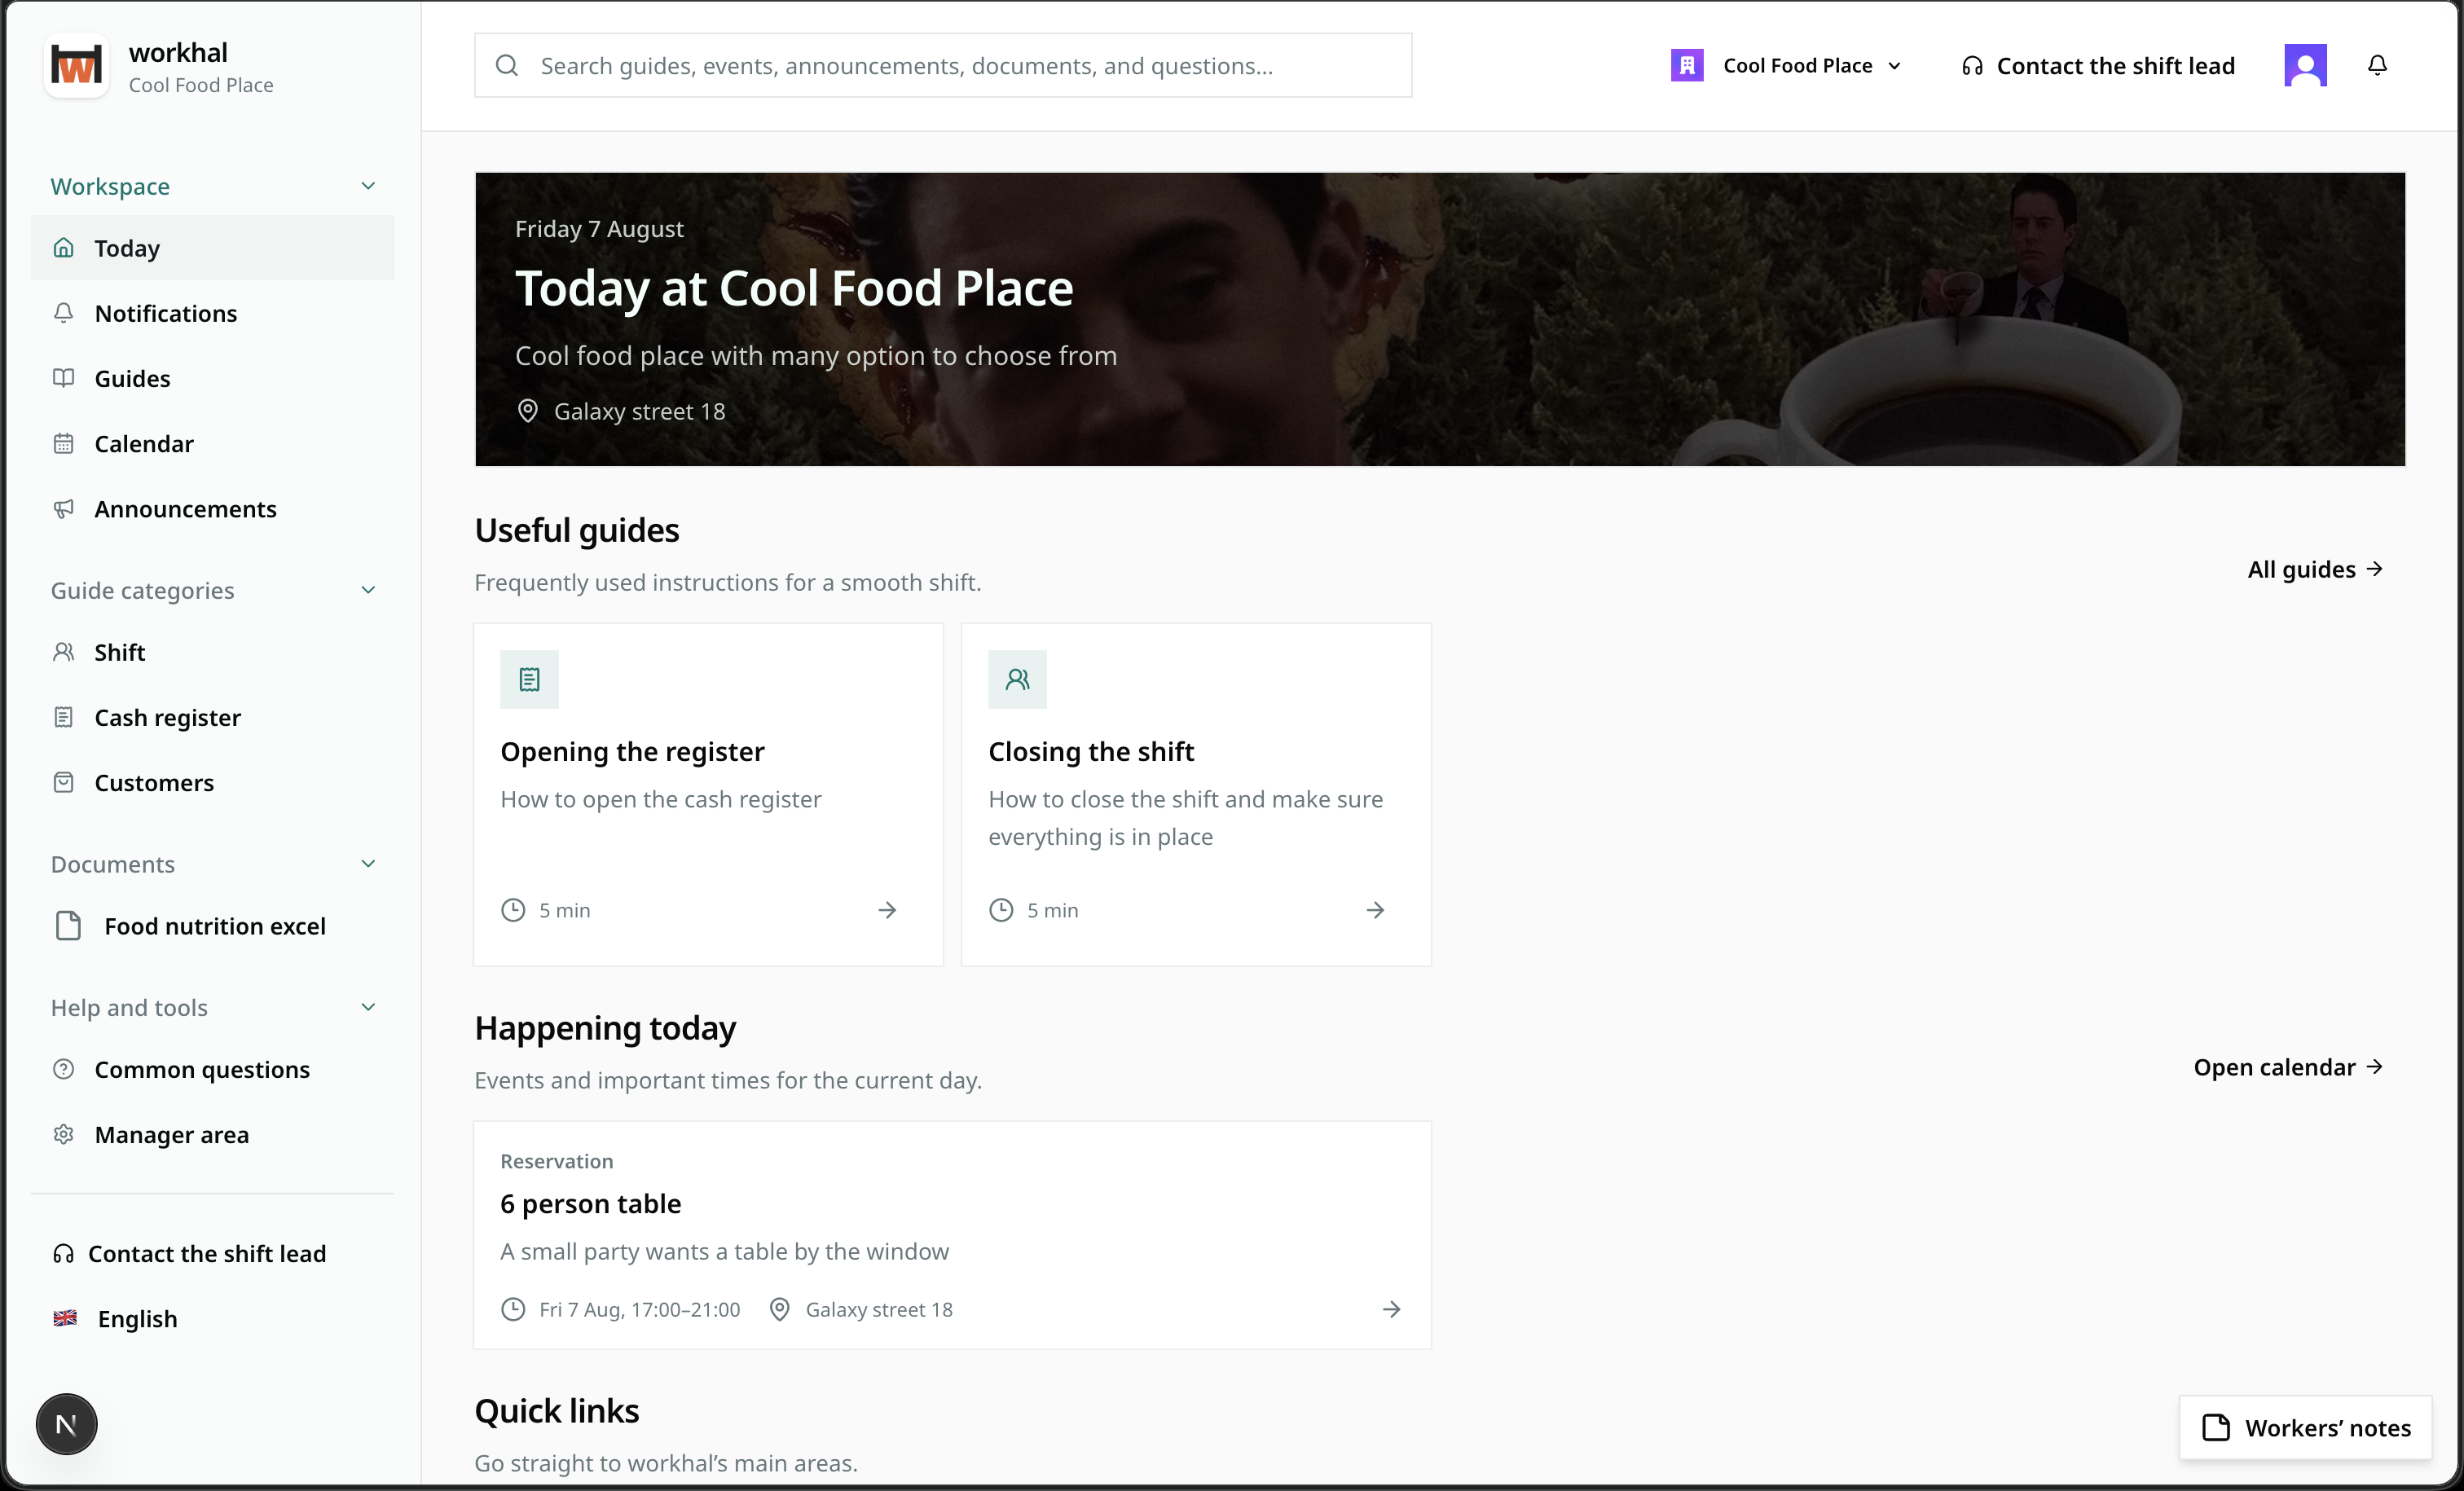Open the user profile avatar
The image size is (2464, 1491).
(x=2305, y=65)
